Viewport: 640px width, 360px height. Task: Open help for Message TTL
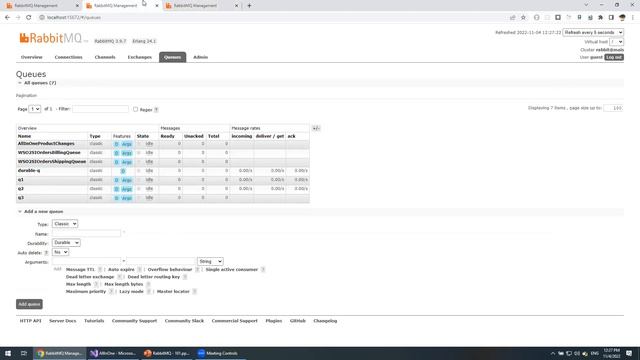point(100,270)
